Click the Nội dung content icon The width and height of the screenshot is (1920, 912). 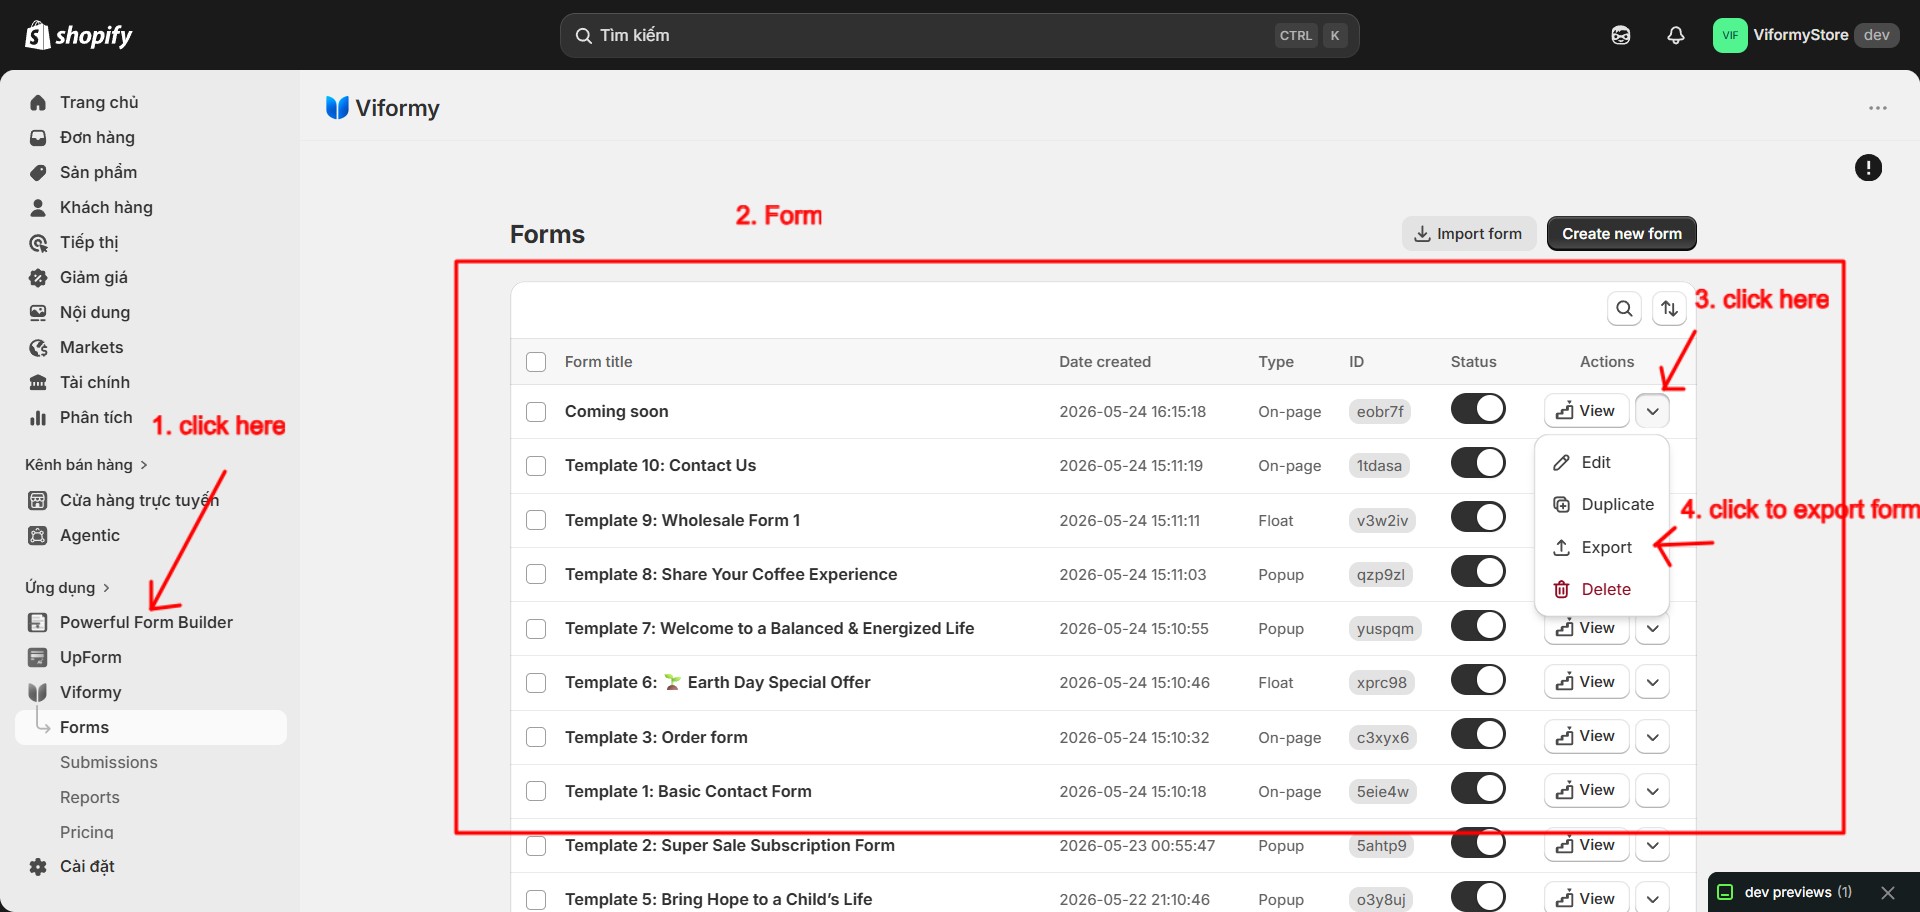tap(38, 312)
